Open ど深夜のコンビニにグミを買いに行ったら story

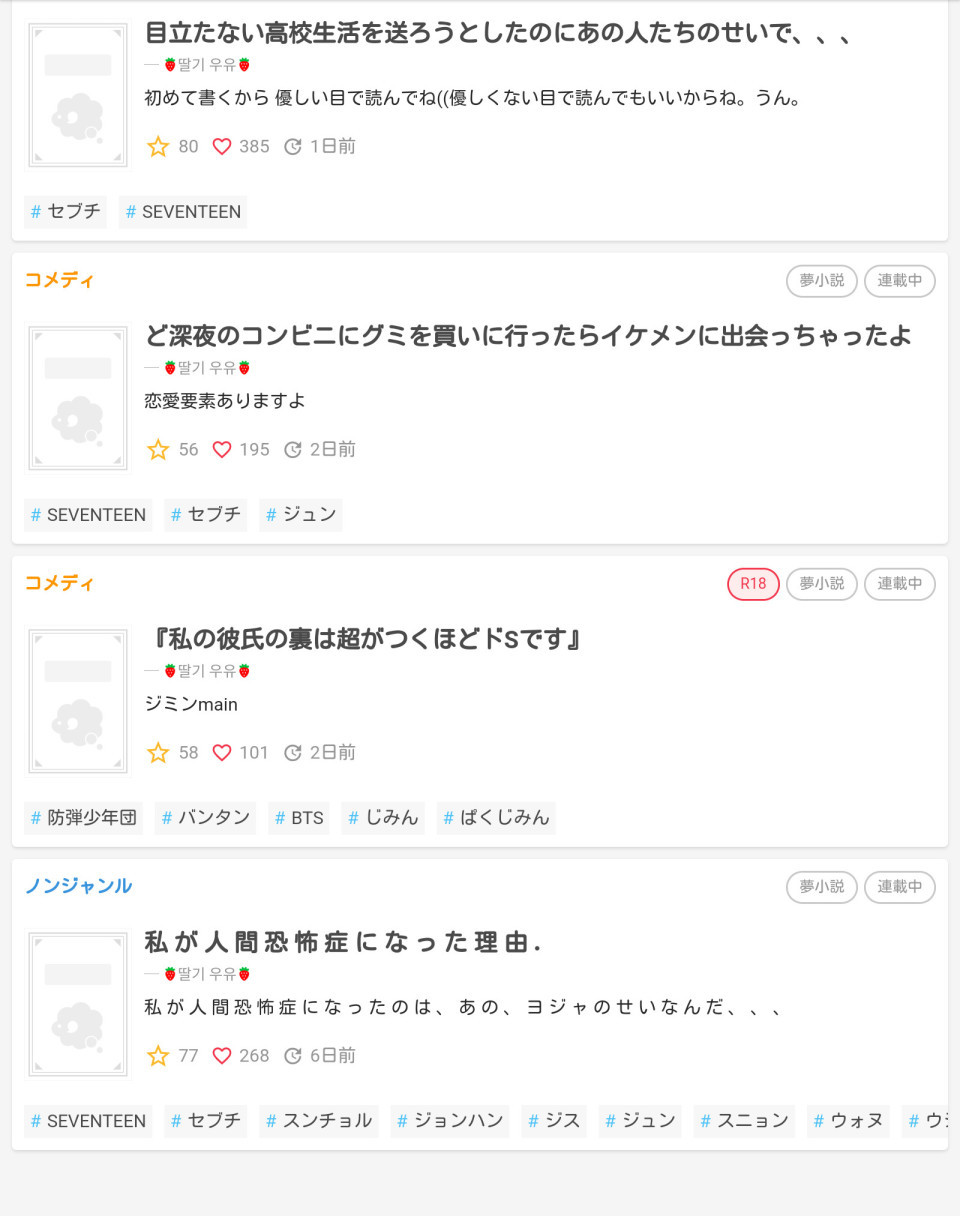(x=528, y=336)
